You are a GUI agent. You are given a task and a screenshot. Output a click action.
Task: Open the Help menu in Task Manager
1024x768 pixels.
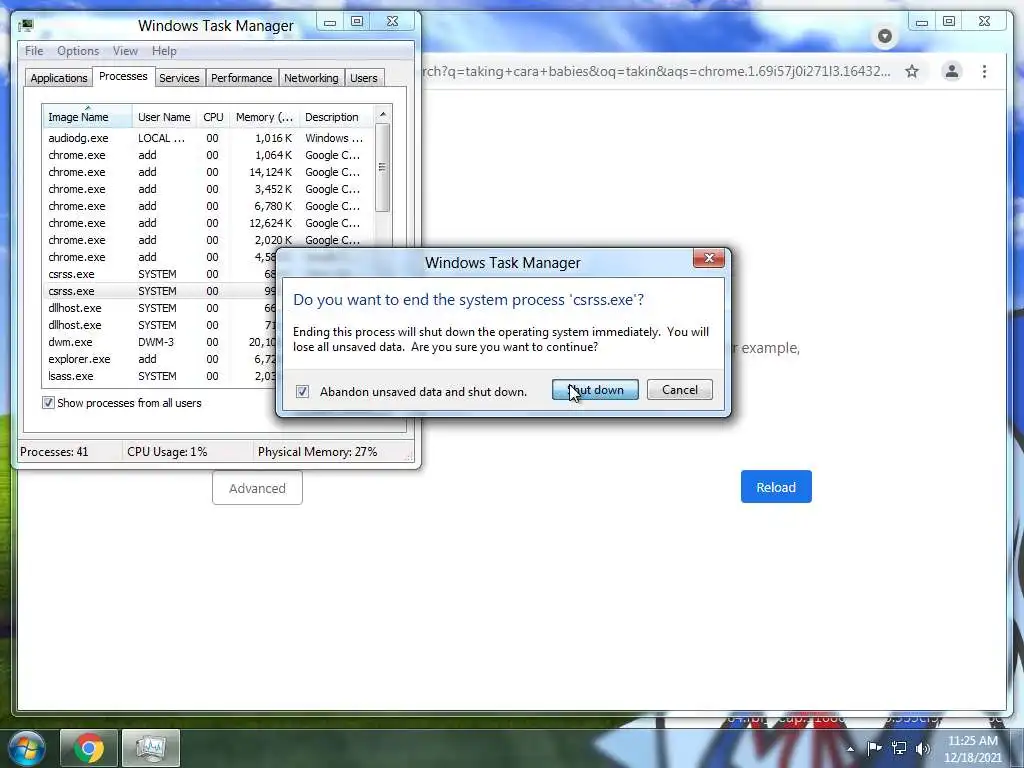coord(164,51)
